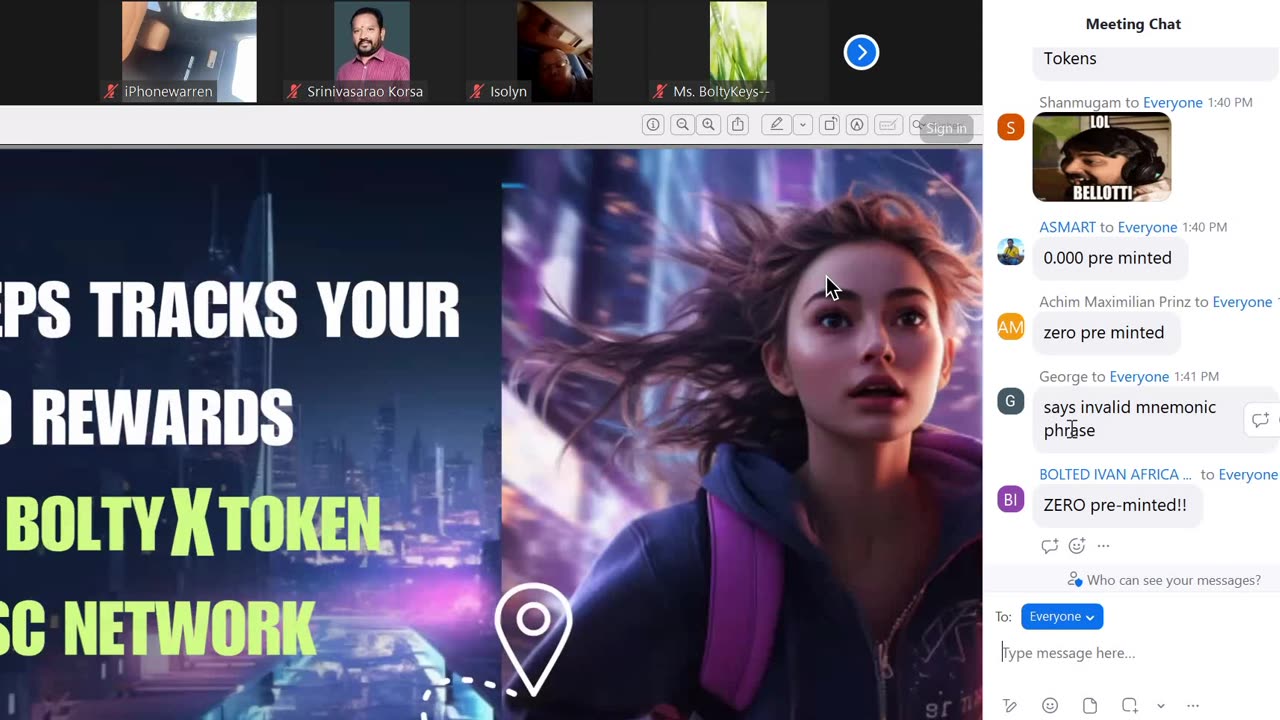
Task: Click ASMART sender name
Action: tap(1067, 227)
